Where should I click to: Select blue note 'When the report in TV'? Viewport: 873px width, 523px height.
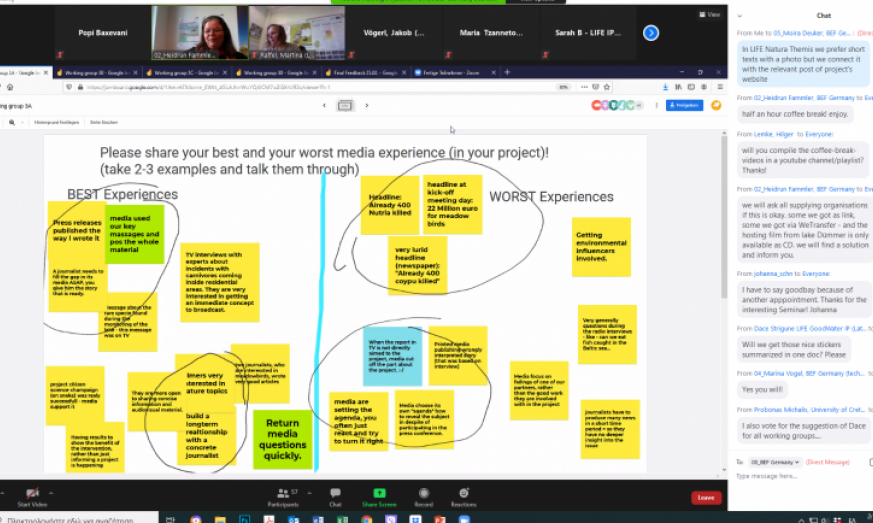393,356
